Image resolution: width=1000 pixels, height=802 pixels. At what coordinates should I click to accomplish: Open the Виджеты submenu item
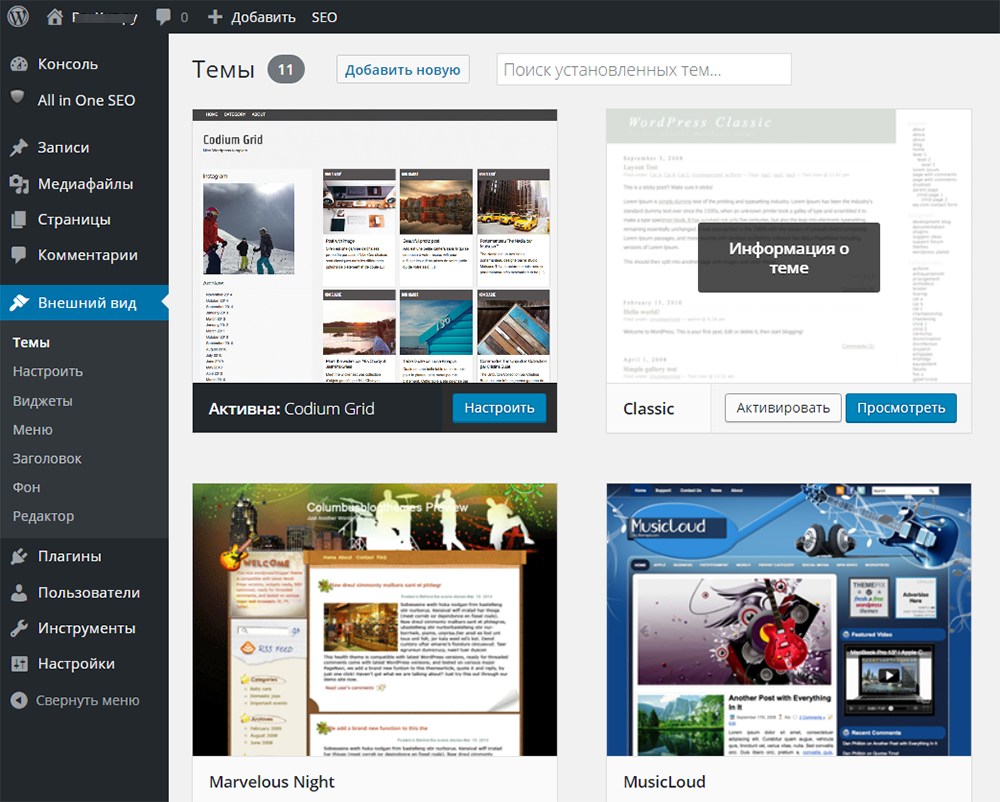42,400
